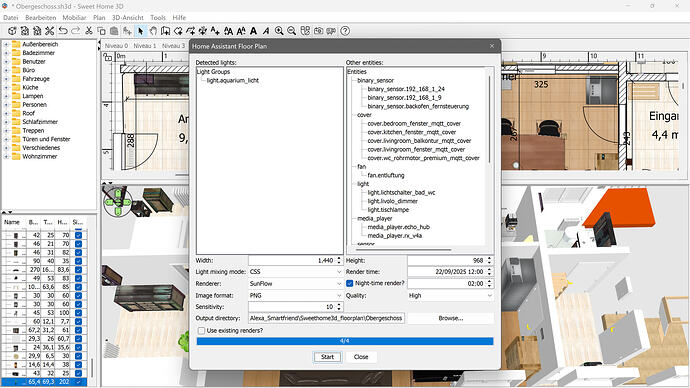Click the Open home toolbar icon
Screen dimensions: 690x388
click(x=25, y=31)
